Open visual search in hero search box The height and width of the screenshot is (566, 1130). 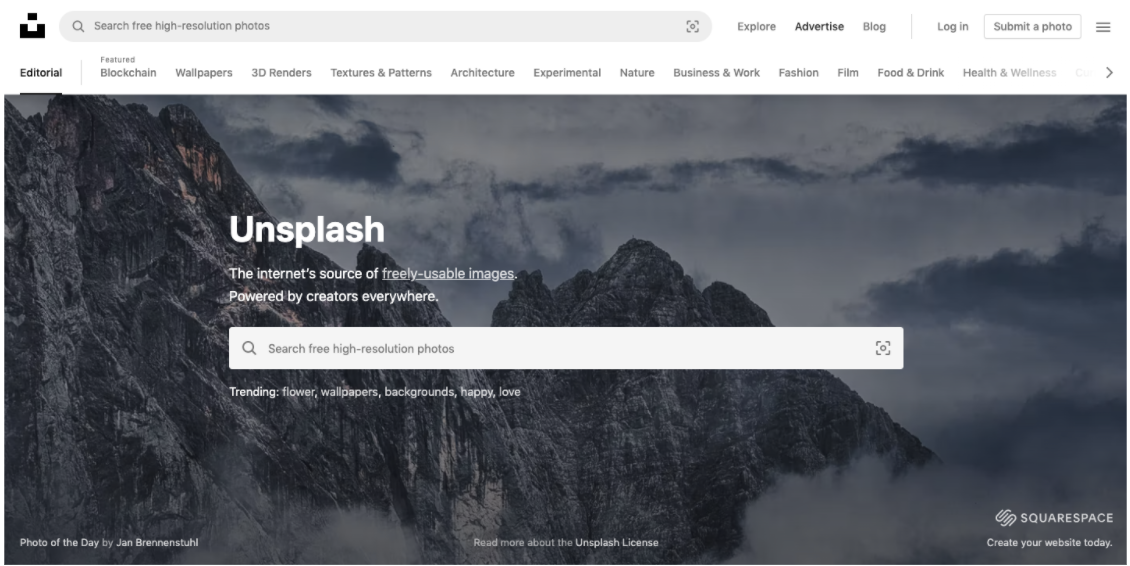[x=883, y=348]
